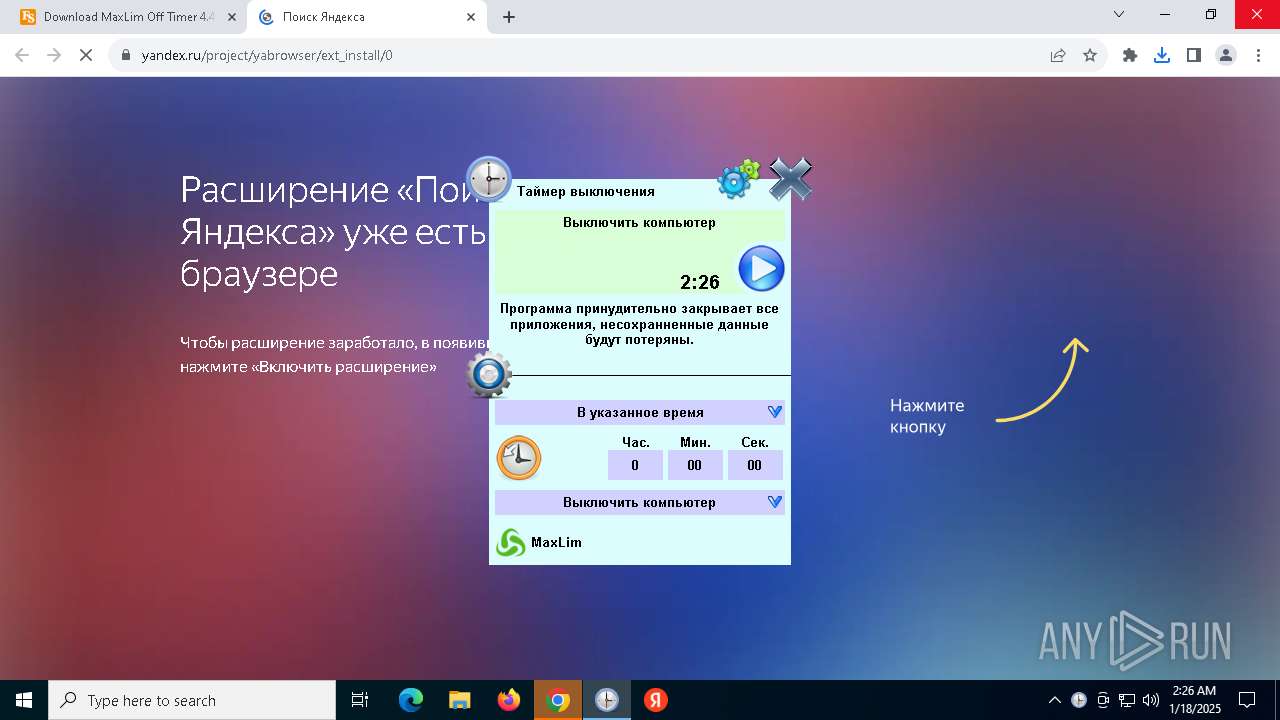Open a new browser tab
1280x720 pixels.
509,17
